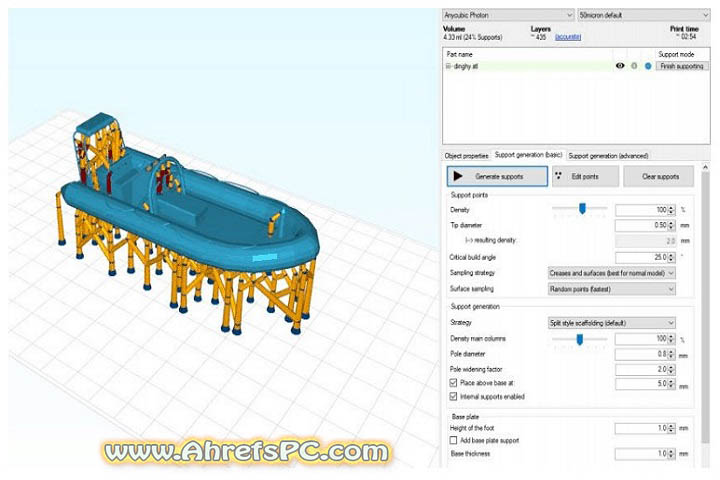Viewport: 720px width, 480px height.
Task: Click the Finish supporting button
Action: pos(682,66)
